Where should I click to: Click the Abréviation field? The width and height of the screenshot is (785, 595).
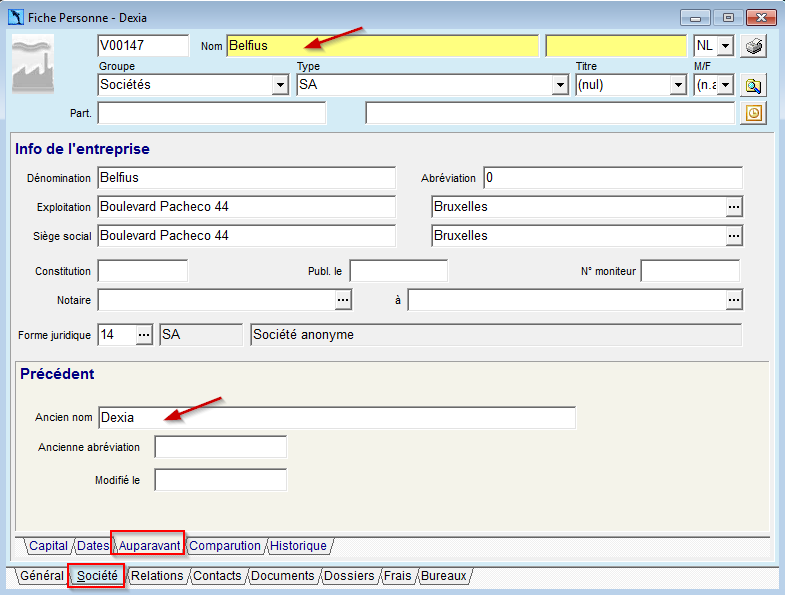point(613,178)
